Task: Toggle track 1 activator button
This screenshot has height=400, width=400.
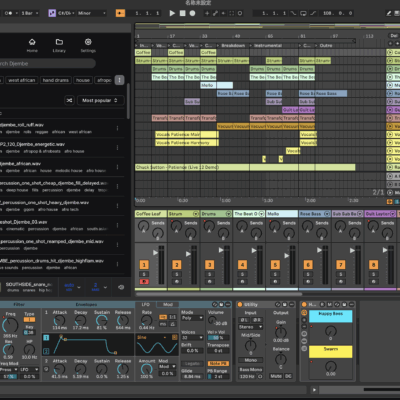Action: coord(144,265)
